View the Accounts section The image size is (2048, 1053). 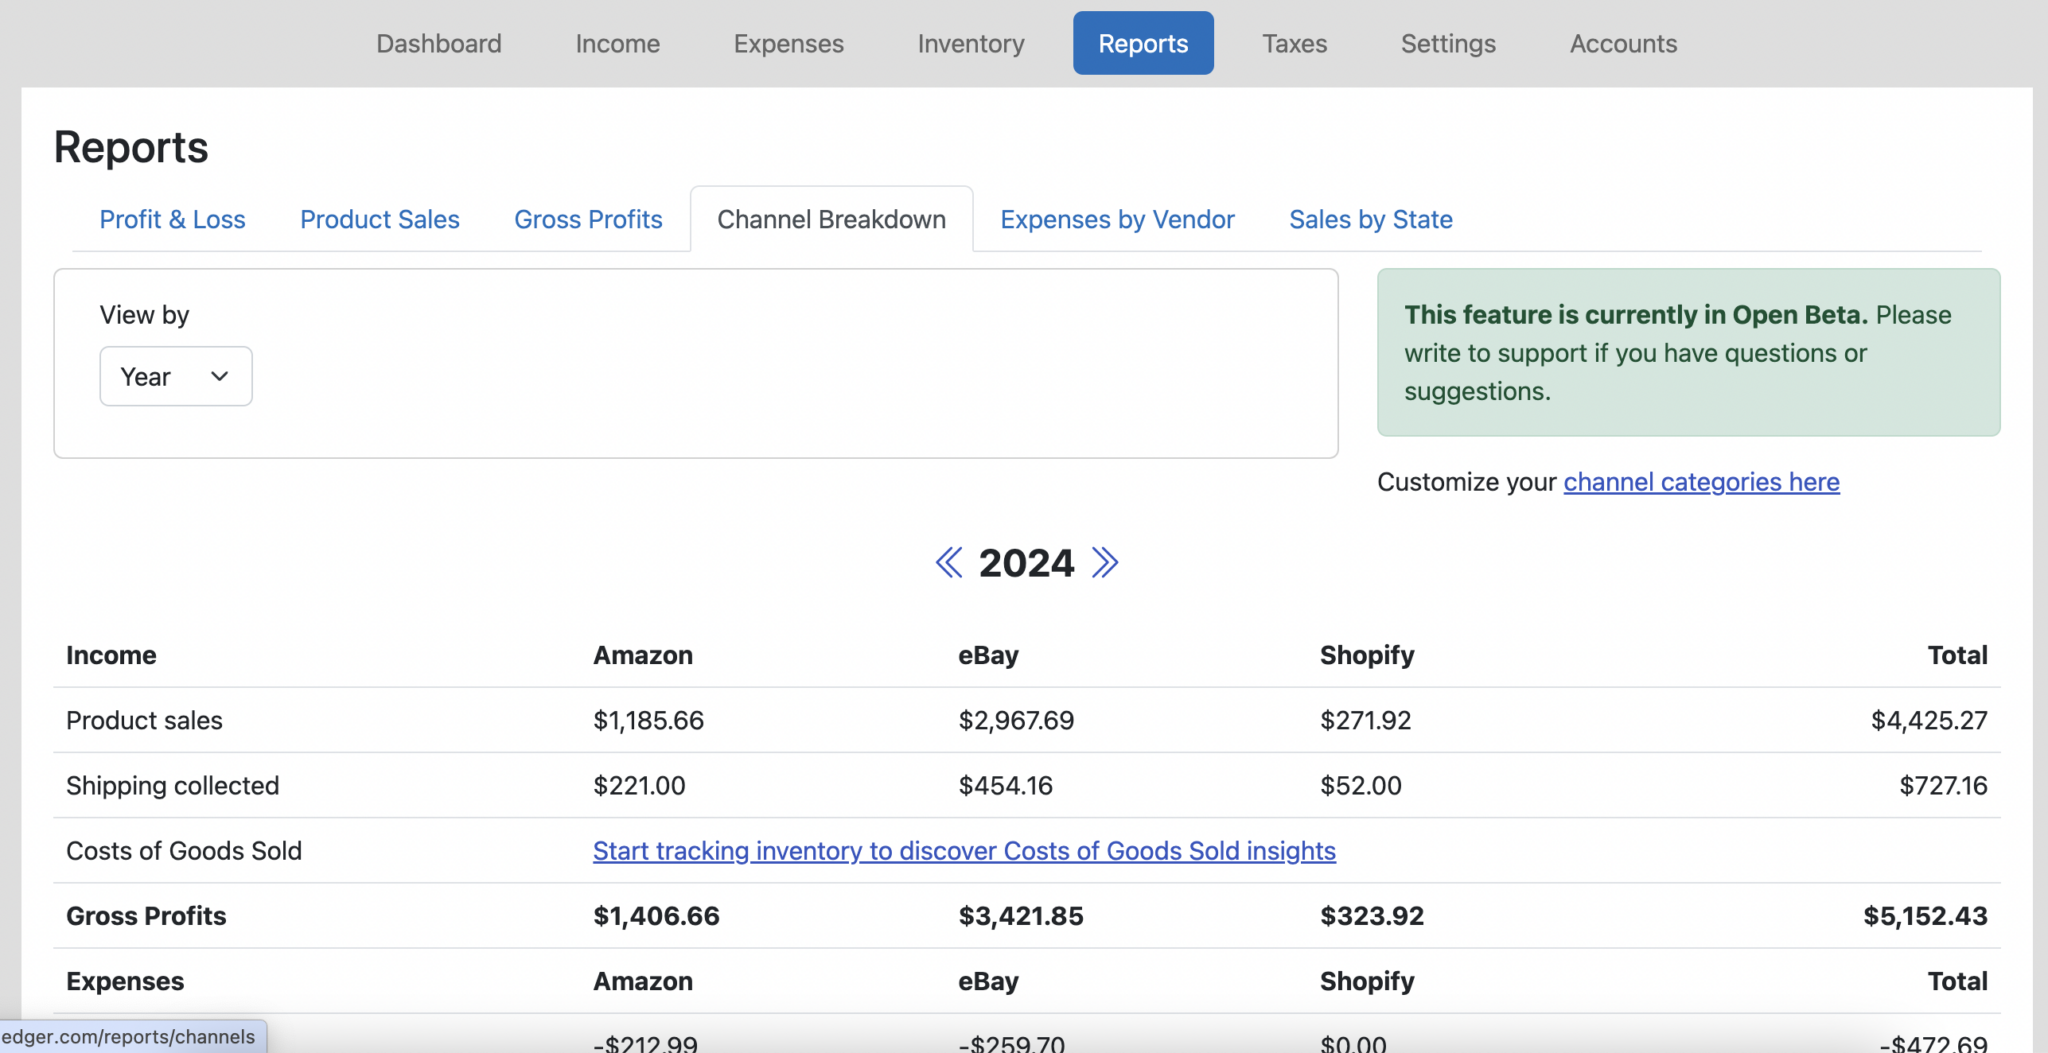click(1623, 43)
